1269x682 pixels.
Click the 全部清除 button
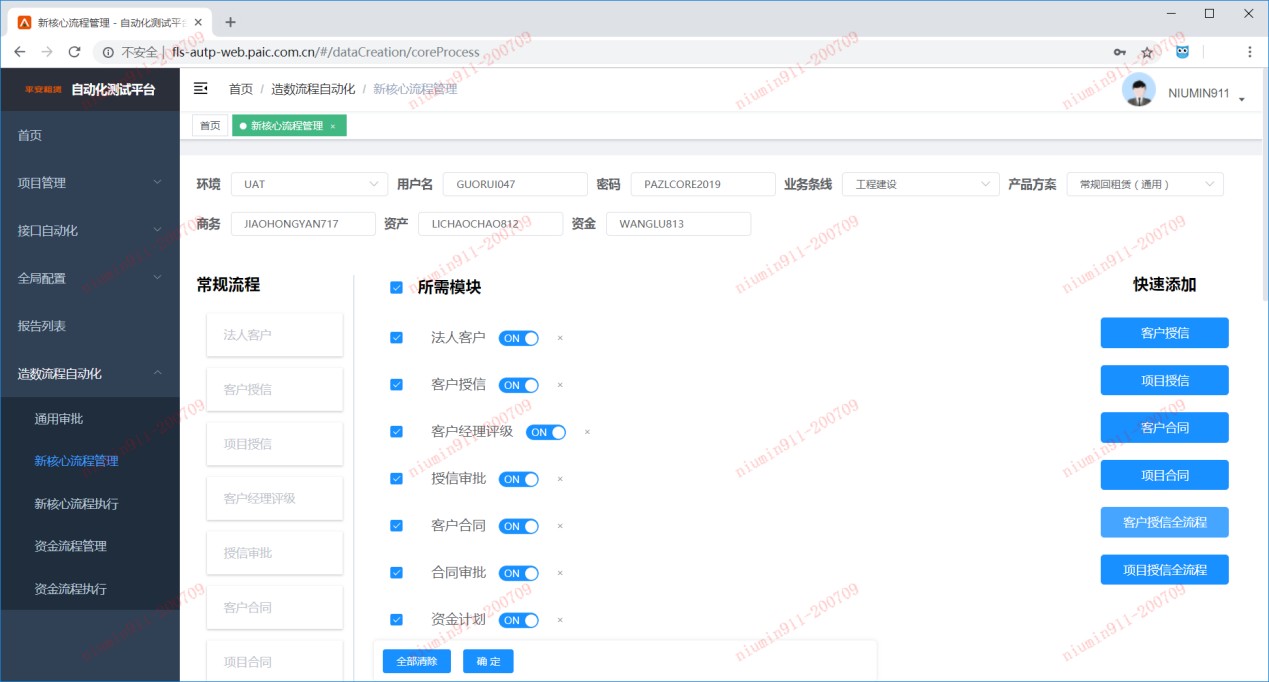(416, 661)
